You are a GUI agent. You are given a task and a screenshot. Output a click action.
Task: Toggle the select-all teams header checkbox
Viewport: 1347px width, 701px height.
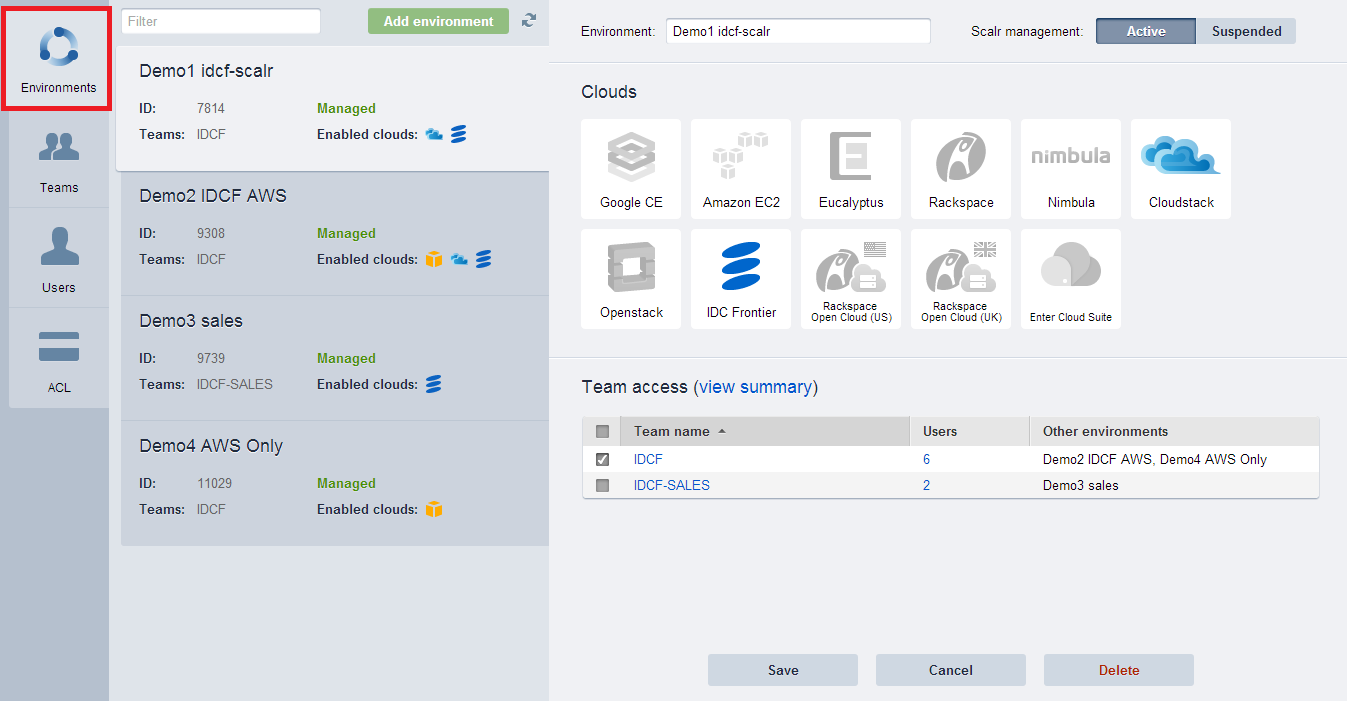pos(602,432)
